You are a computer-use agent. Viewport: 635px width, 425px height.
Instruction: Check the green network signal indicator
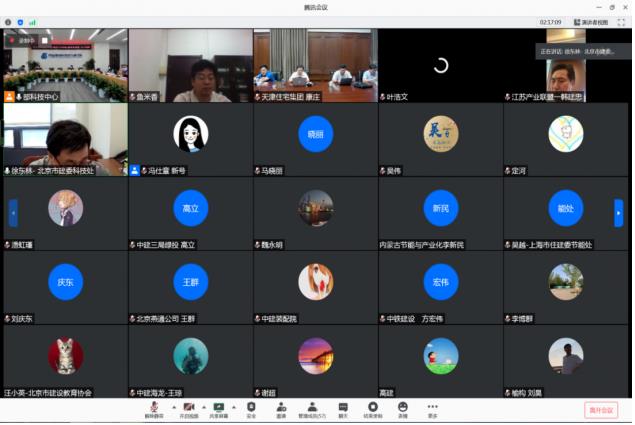coord(32,22)
